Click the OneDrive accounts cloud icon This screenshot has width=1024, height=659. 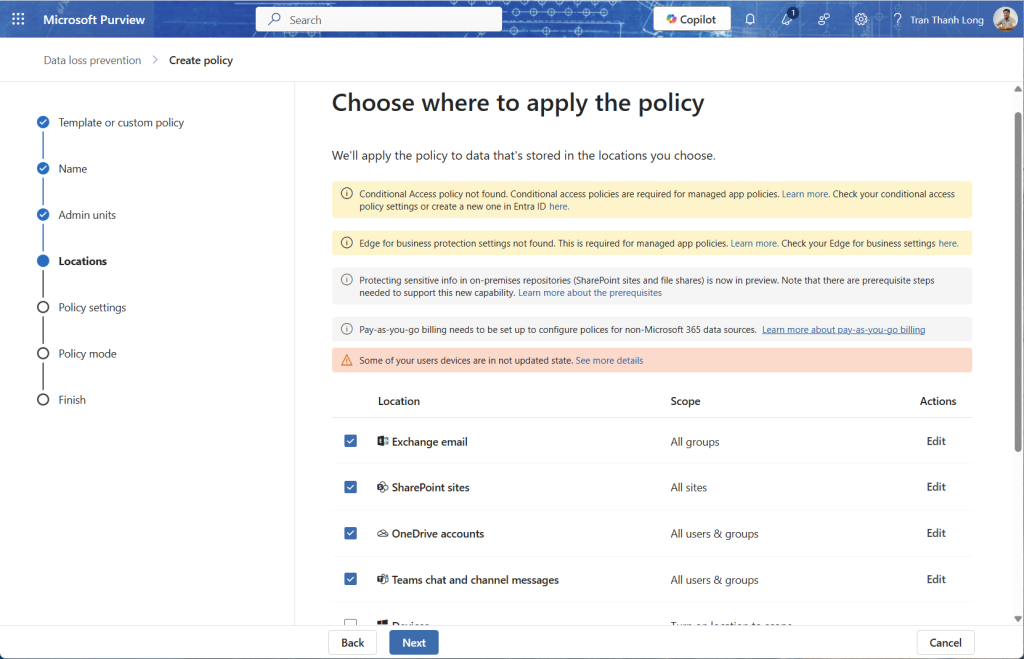(383, 534)
